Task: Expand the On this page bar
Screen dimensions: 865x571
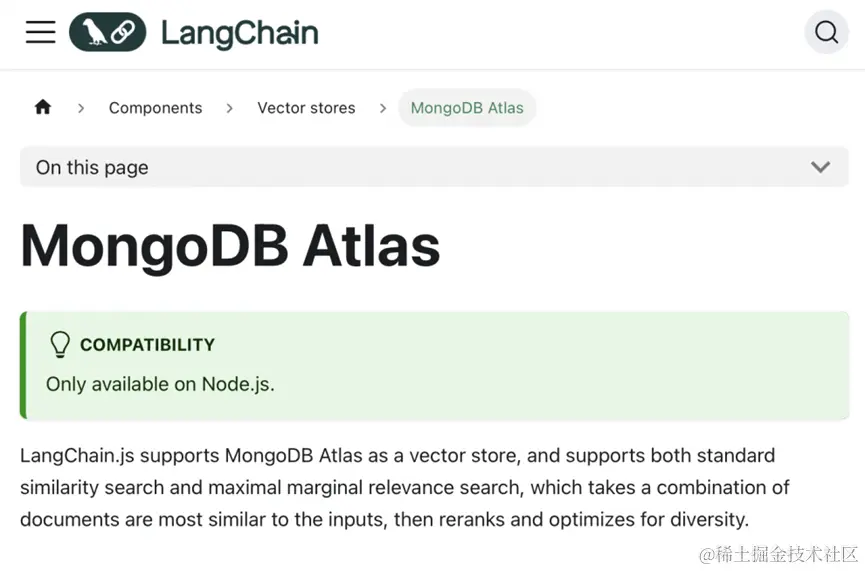Action: click(x=434, y=167)
